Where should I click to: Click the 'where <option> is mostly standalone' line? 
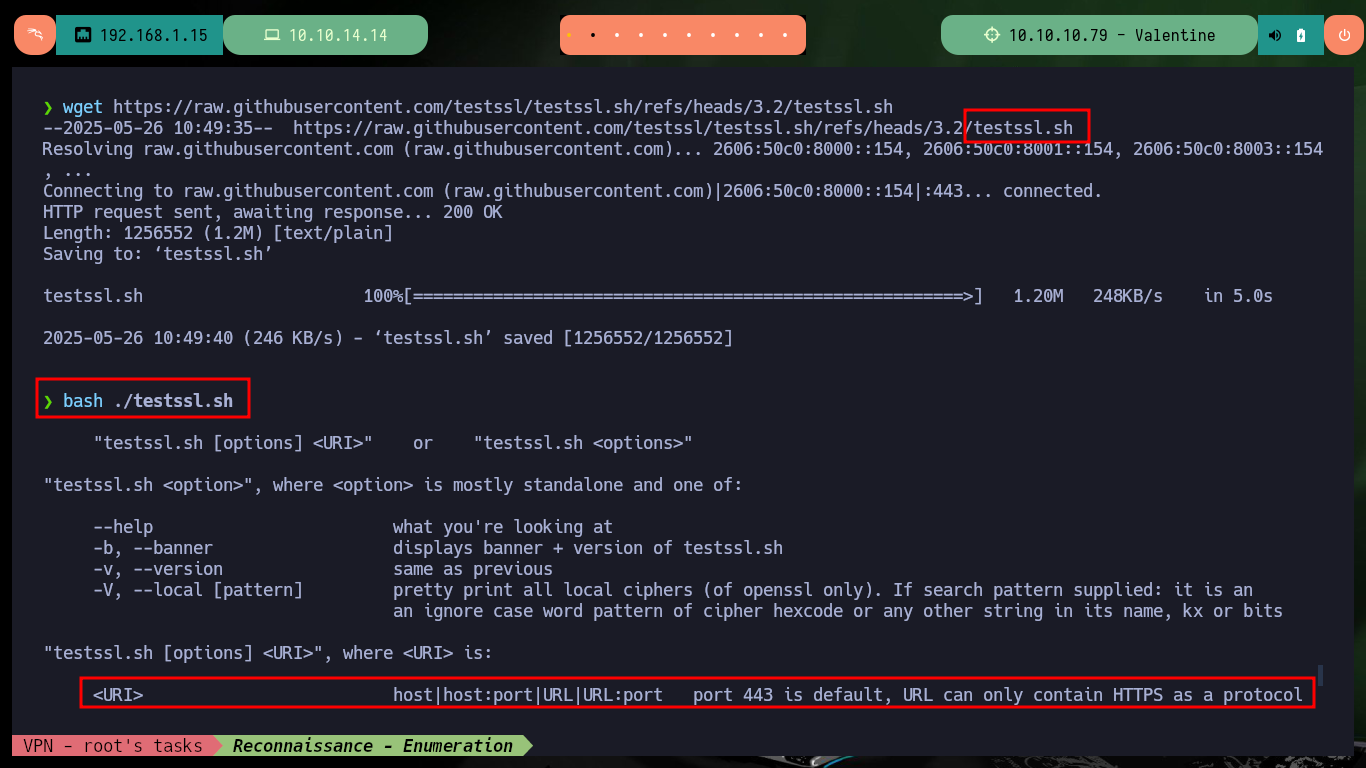coord(393,485)
